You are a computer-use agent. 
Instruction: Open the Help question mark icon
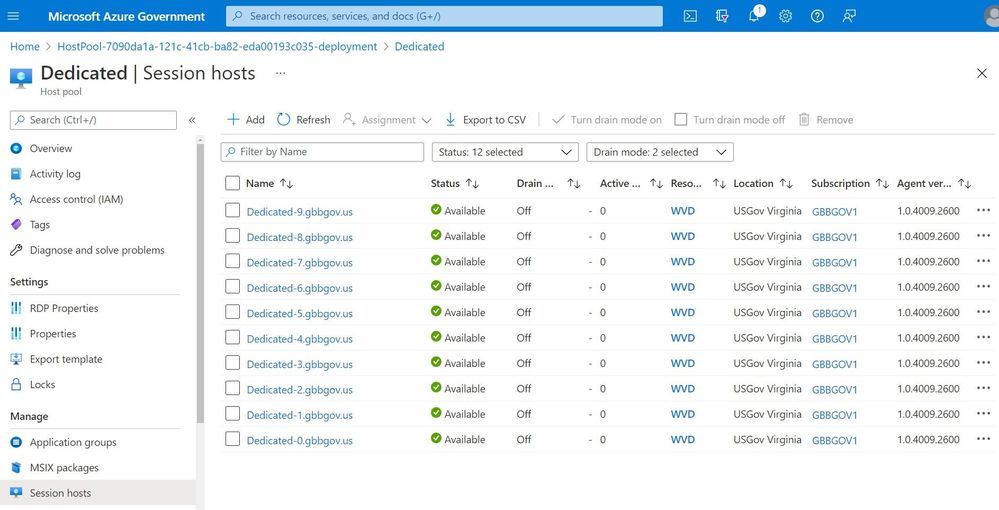point(817,17)
